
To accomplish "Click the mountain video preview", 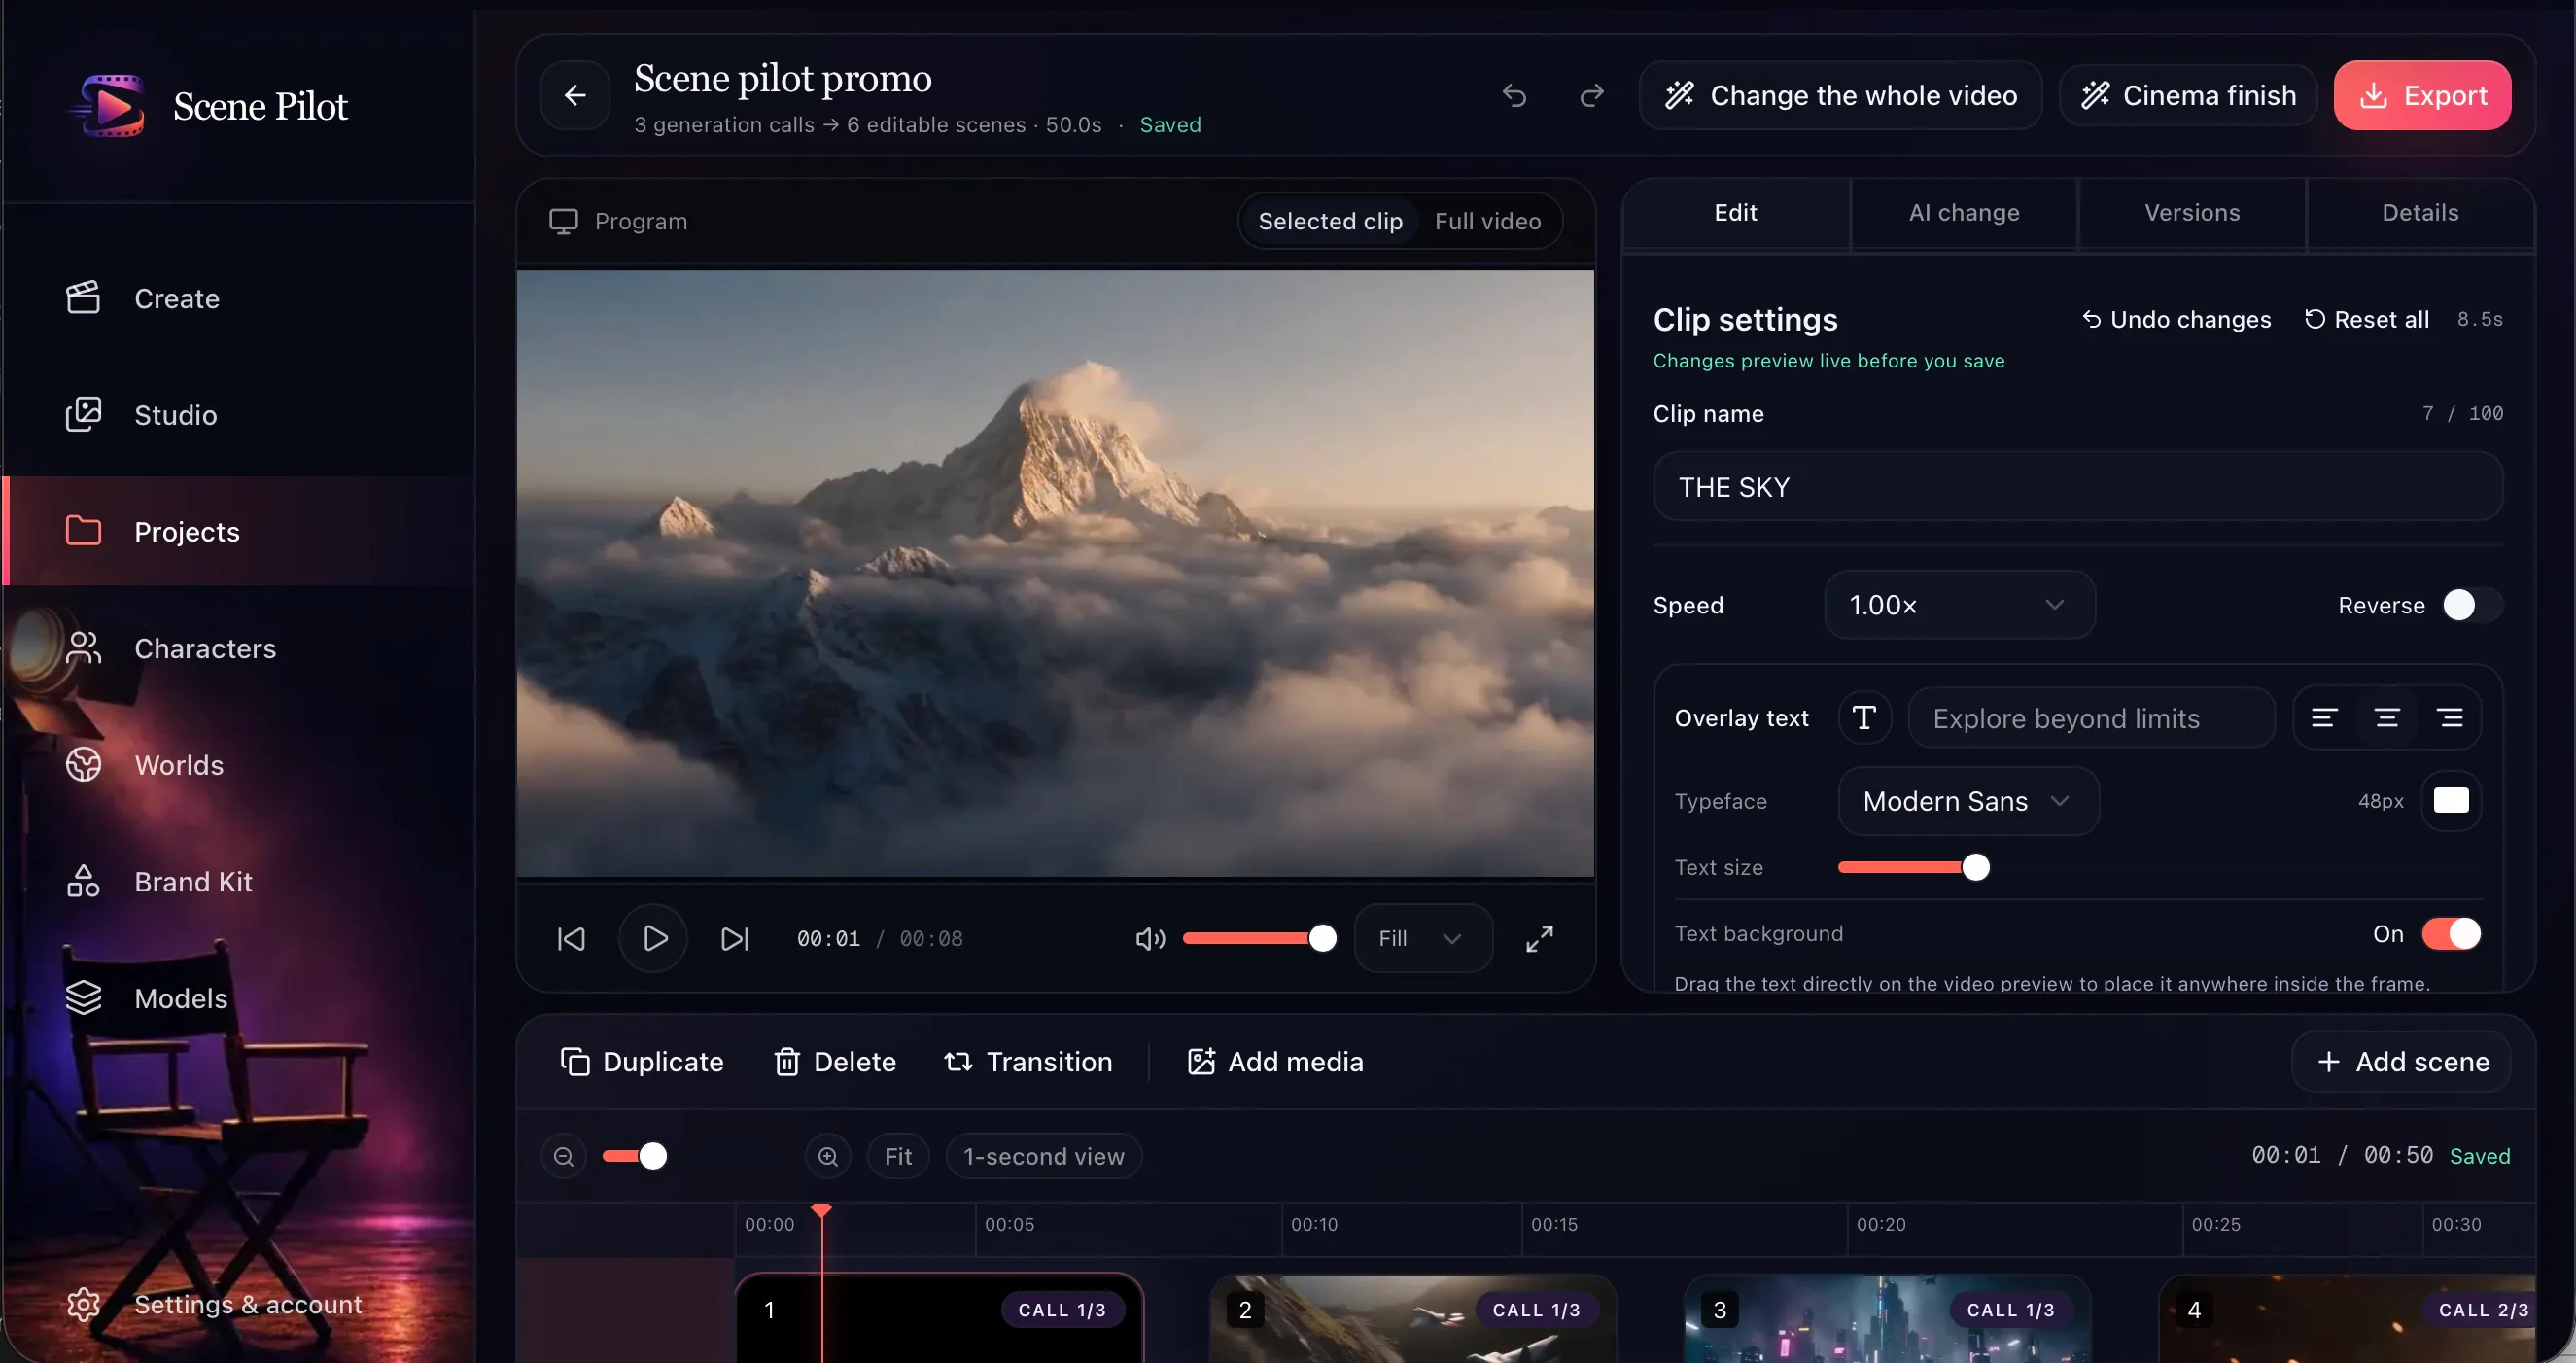I will [1055, 573].
